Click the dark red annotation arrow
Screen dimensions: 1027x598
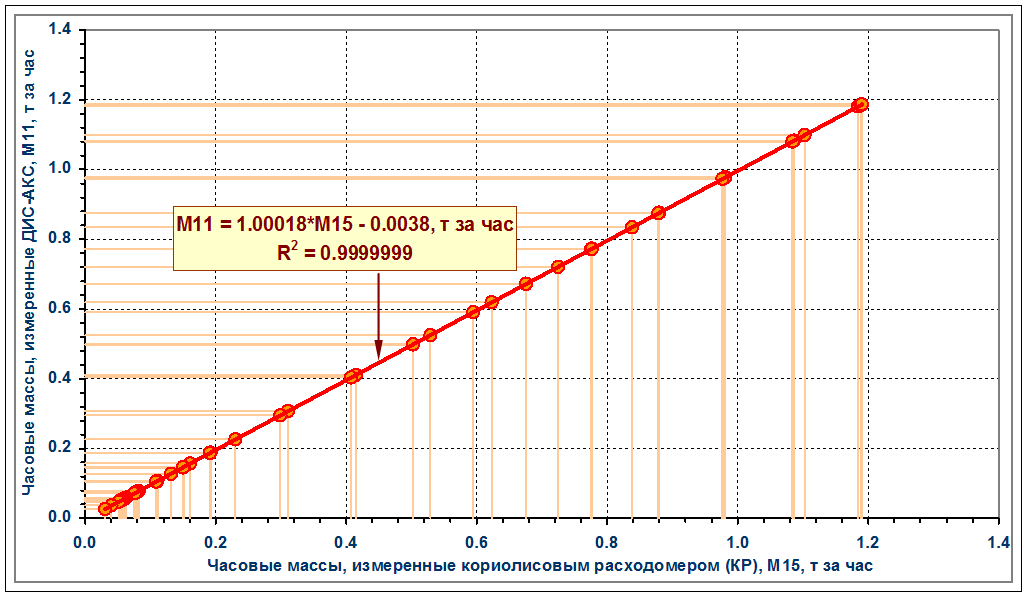click(378, 315)
